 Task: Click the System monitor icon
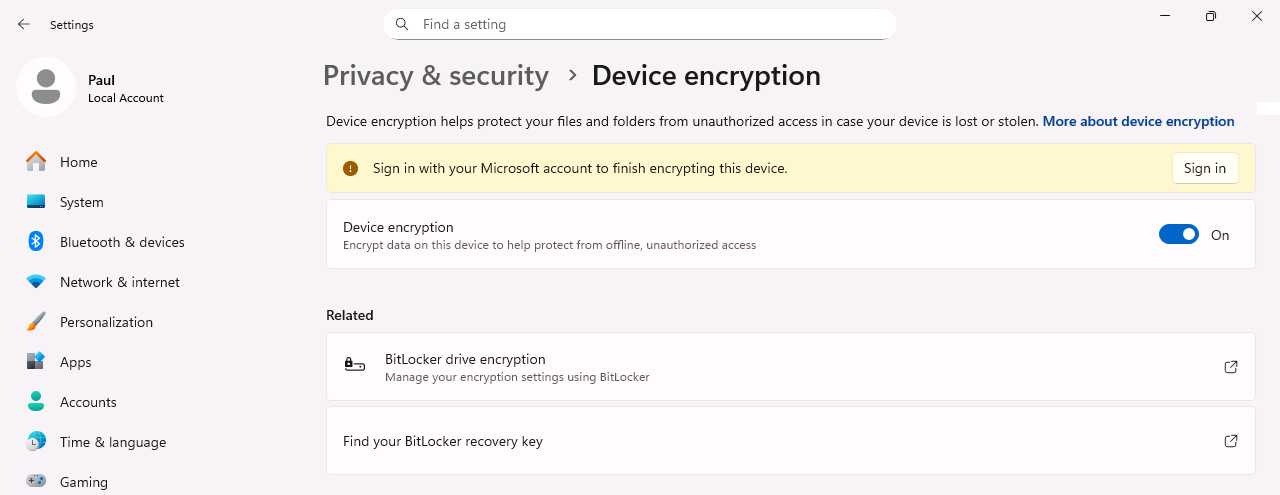click(x=36, y=202)
